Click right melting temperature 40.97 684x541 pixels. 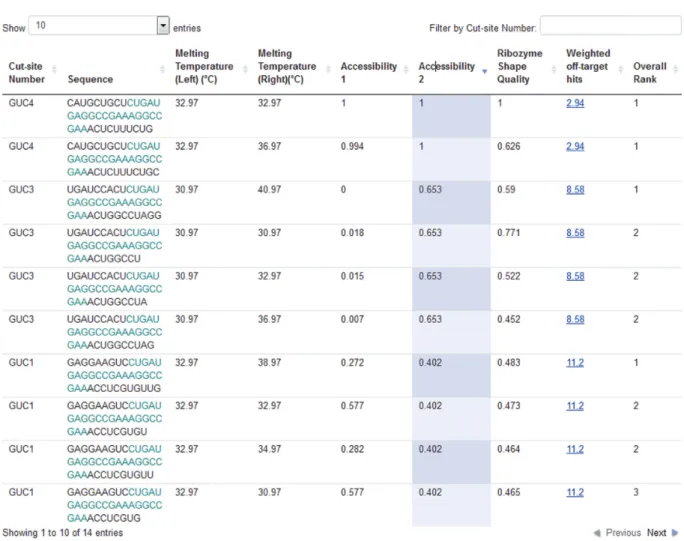tap(269, 190)
